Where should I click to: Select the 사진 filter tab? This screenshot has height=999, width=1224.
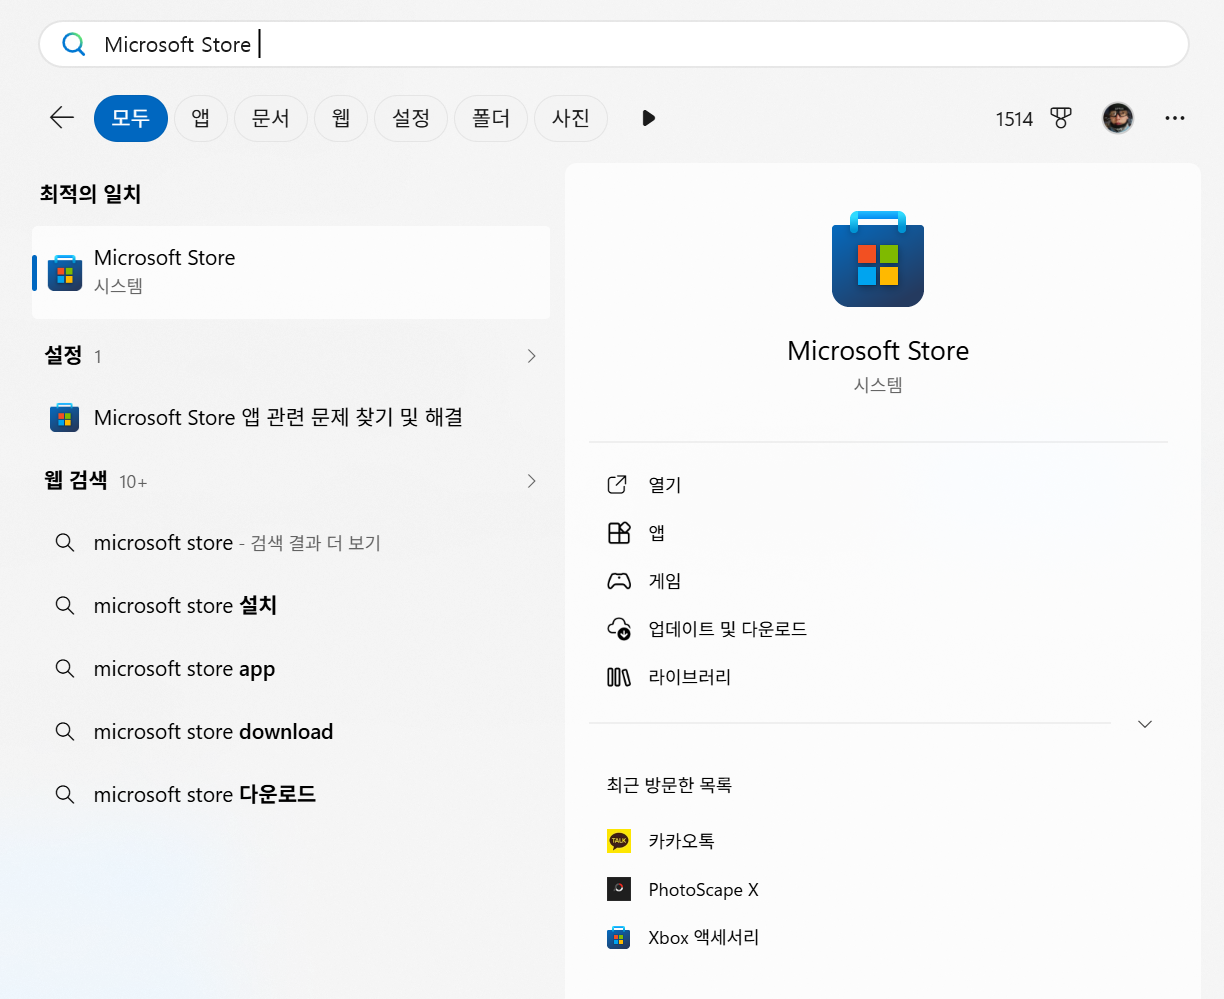pyautogui.click(x=571, y=118)
